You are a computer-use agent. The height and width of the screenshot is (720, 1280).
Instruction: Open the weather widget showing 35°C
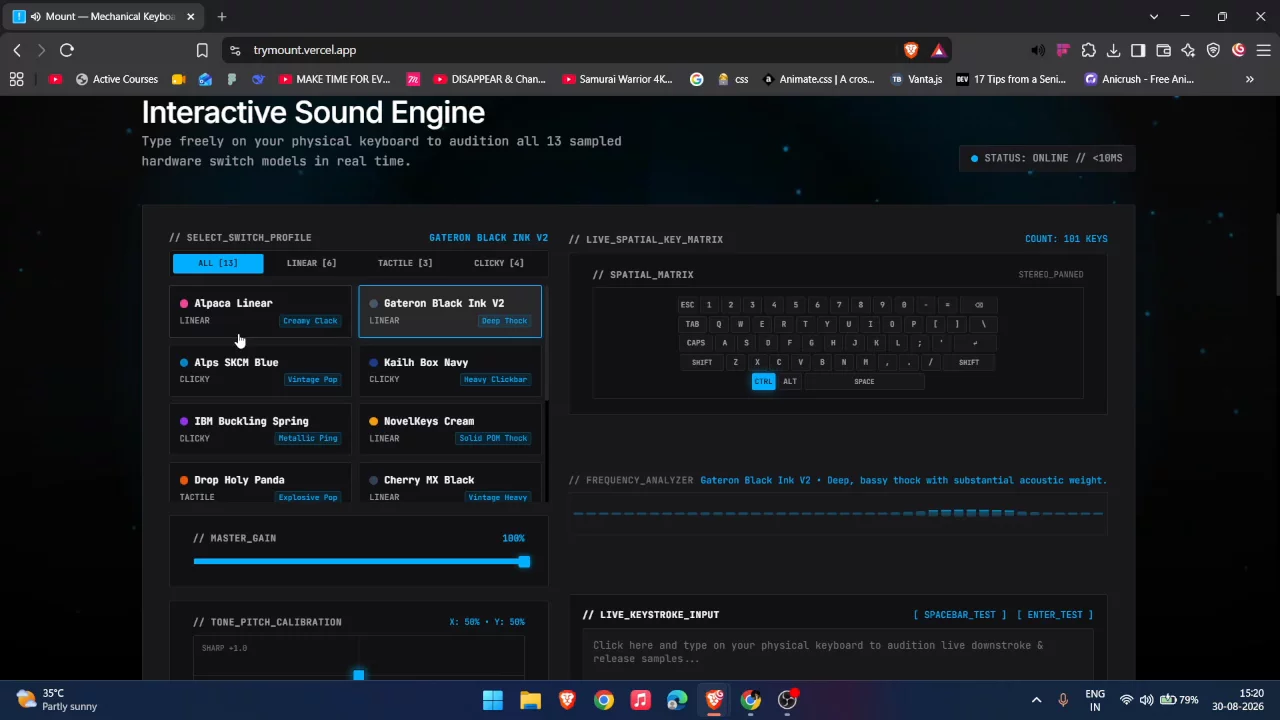(x=58, y=700)
